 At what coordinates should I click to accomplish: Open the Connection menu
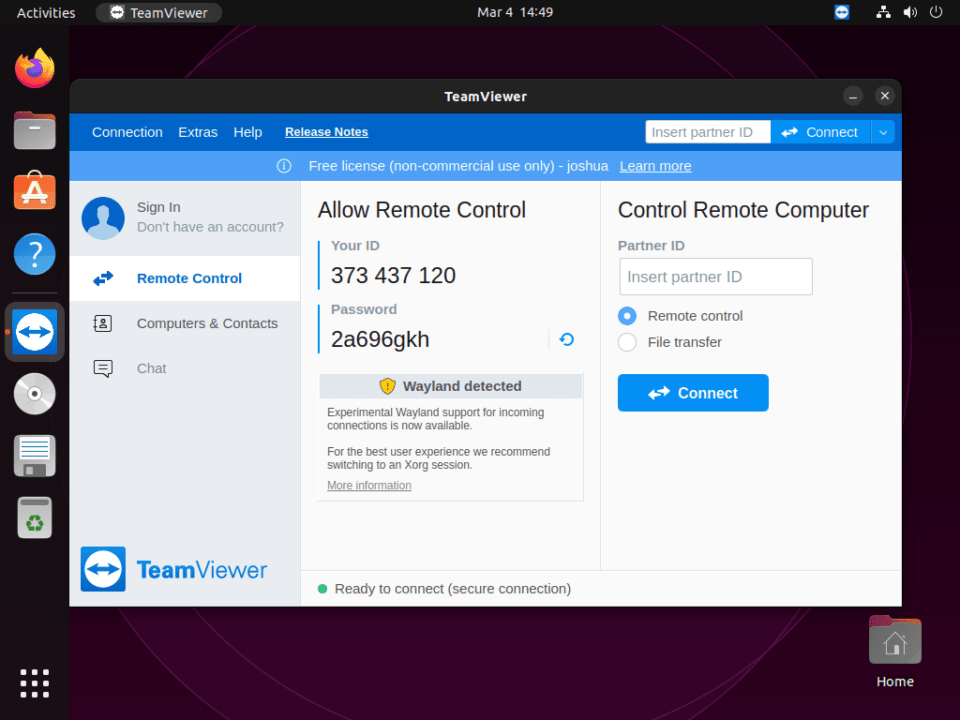click(127, 132)
